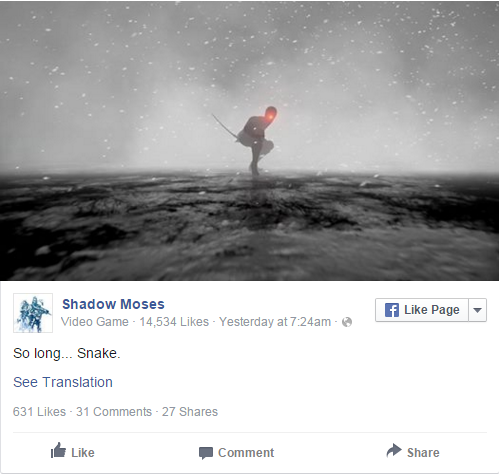
Task: Click the Like text label below post
Action: pos(83,453)
